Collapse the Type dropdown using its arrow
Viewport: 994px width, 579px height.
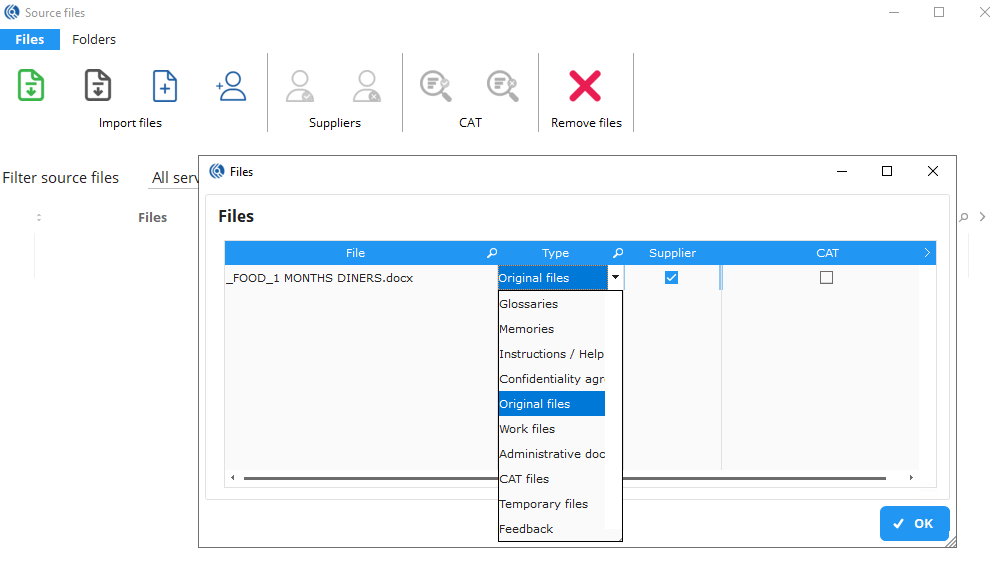tap(615, 278)
